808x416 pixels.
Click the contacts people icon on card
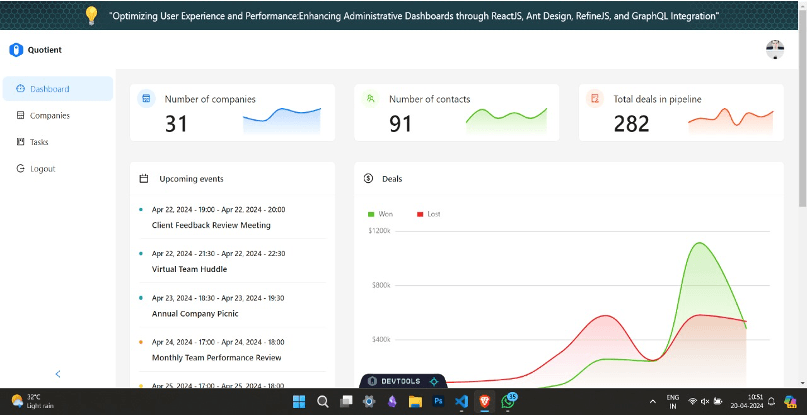pyautogui.click(x=370, y=99)
